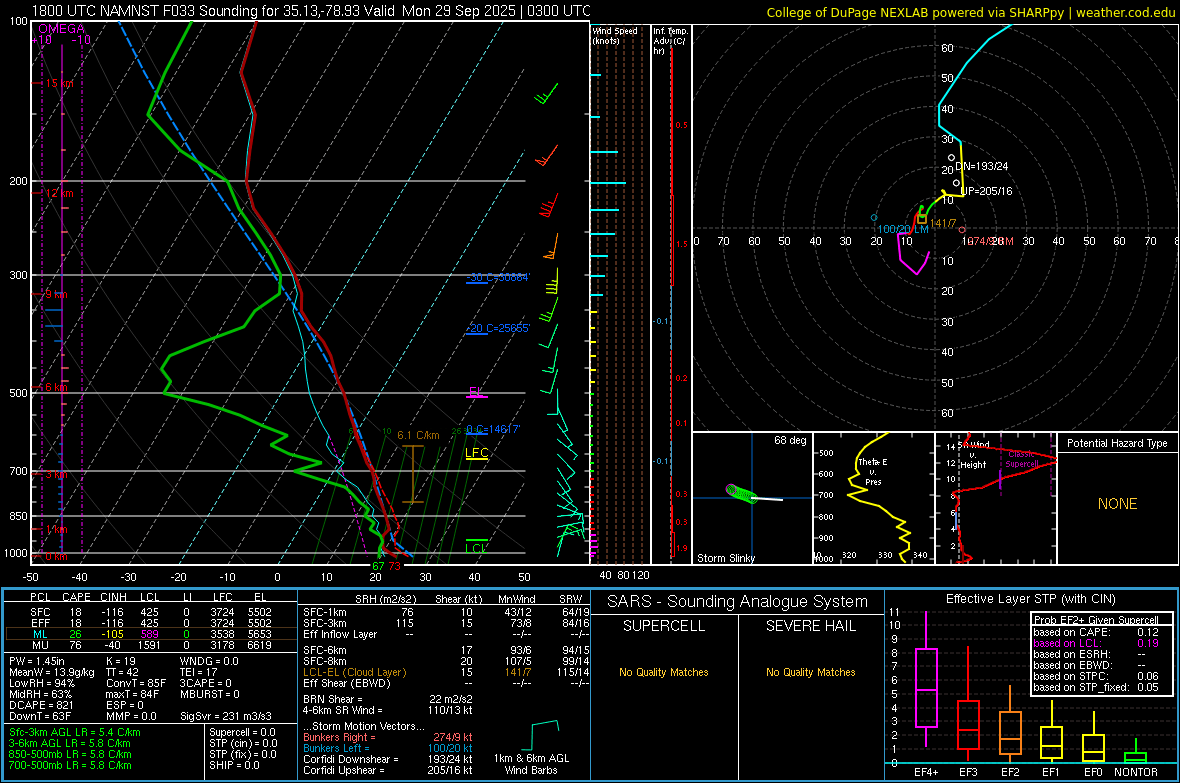Select the SFC-6km shear row
The width and height of the screenshot is (1180, 783).
tap(446, 650)
